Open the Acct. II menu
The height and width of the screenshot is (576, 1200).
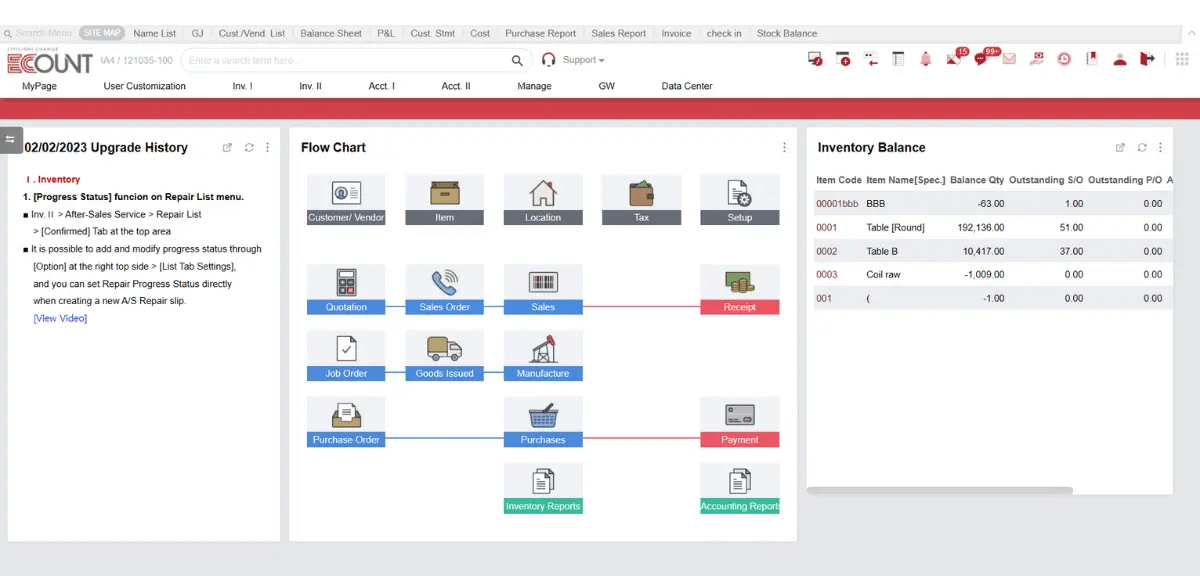pyautogui.click(x=456, y=86)
